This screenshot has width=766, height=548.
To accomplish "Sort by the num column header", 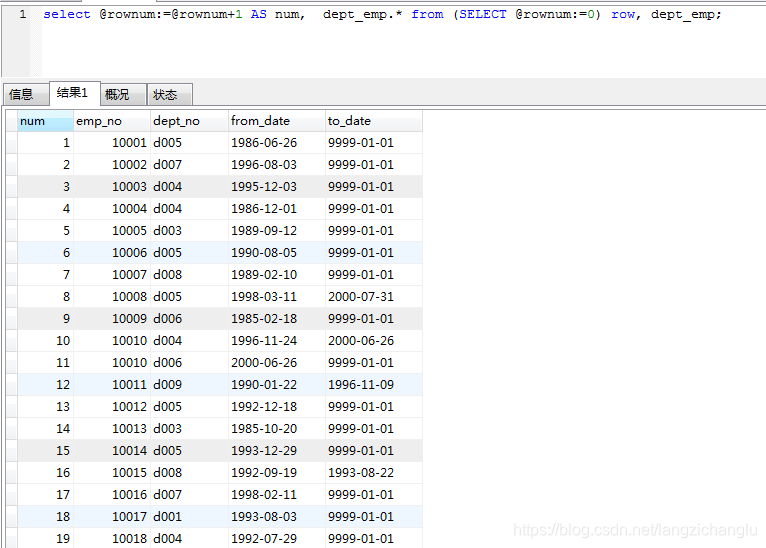I will (45, 121).
